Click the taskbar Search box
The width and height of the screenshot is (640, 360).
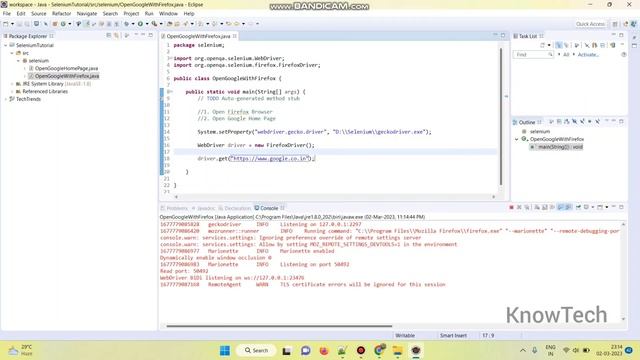256,351
